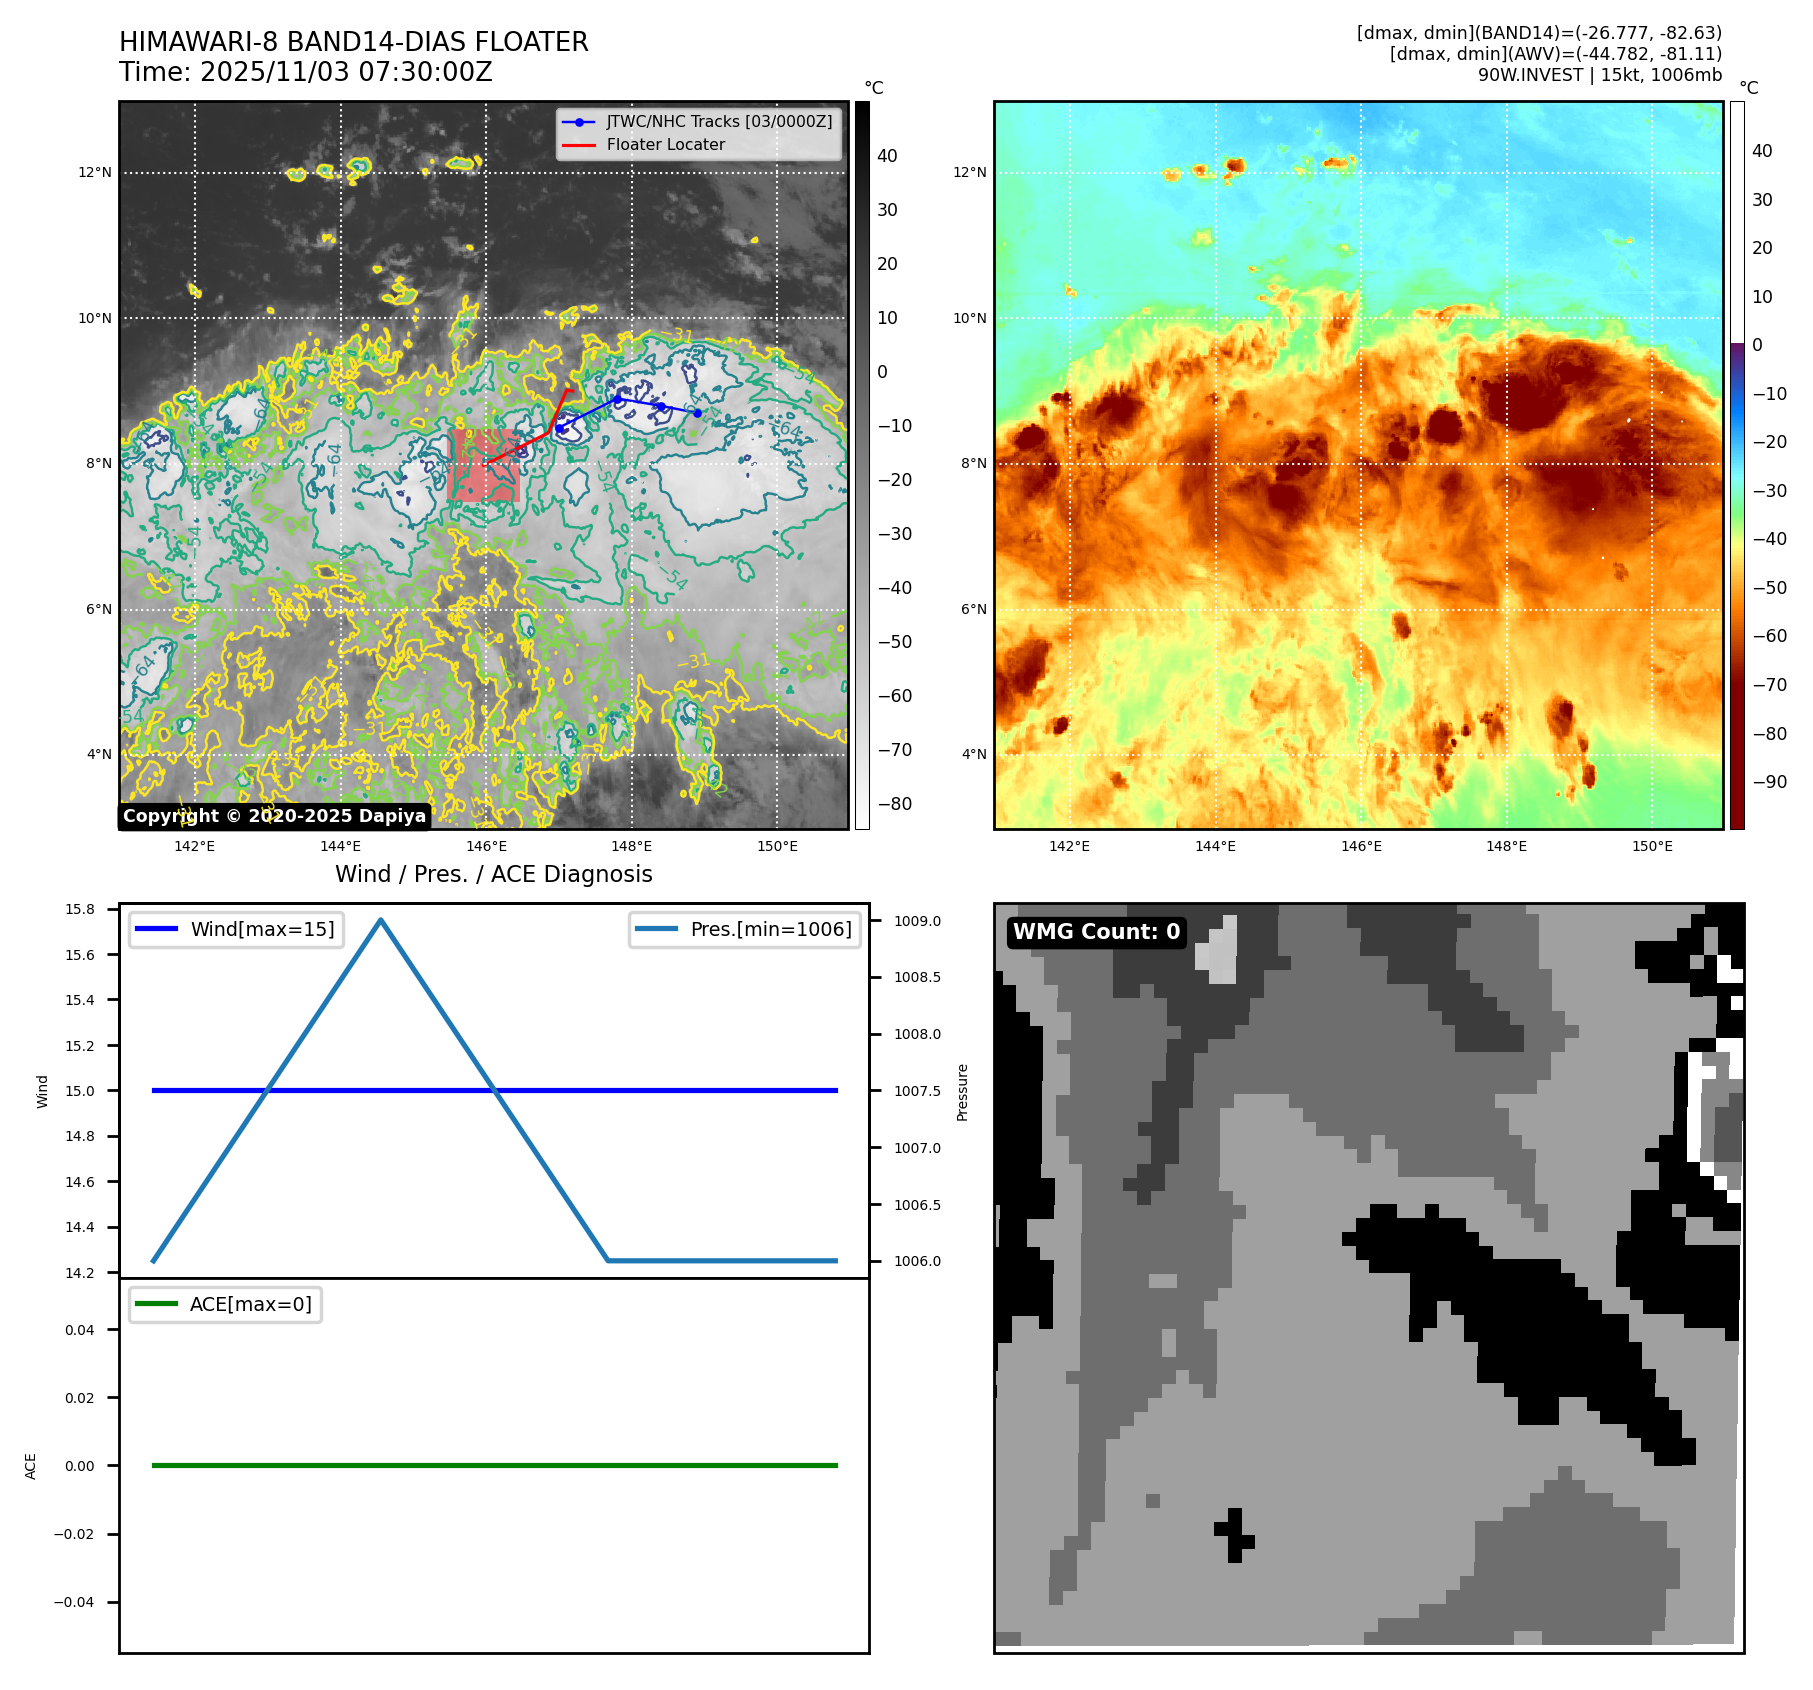This screenshot has height=1690, width=1813.
Task: Click the WMG Count: 0 label
Action: click(x=1096, y=932)
